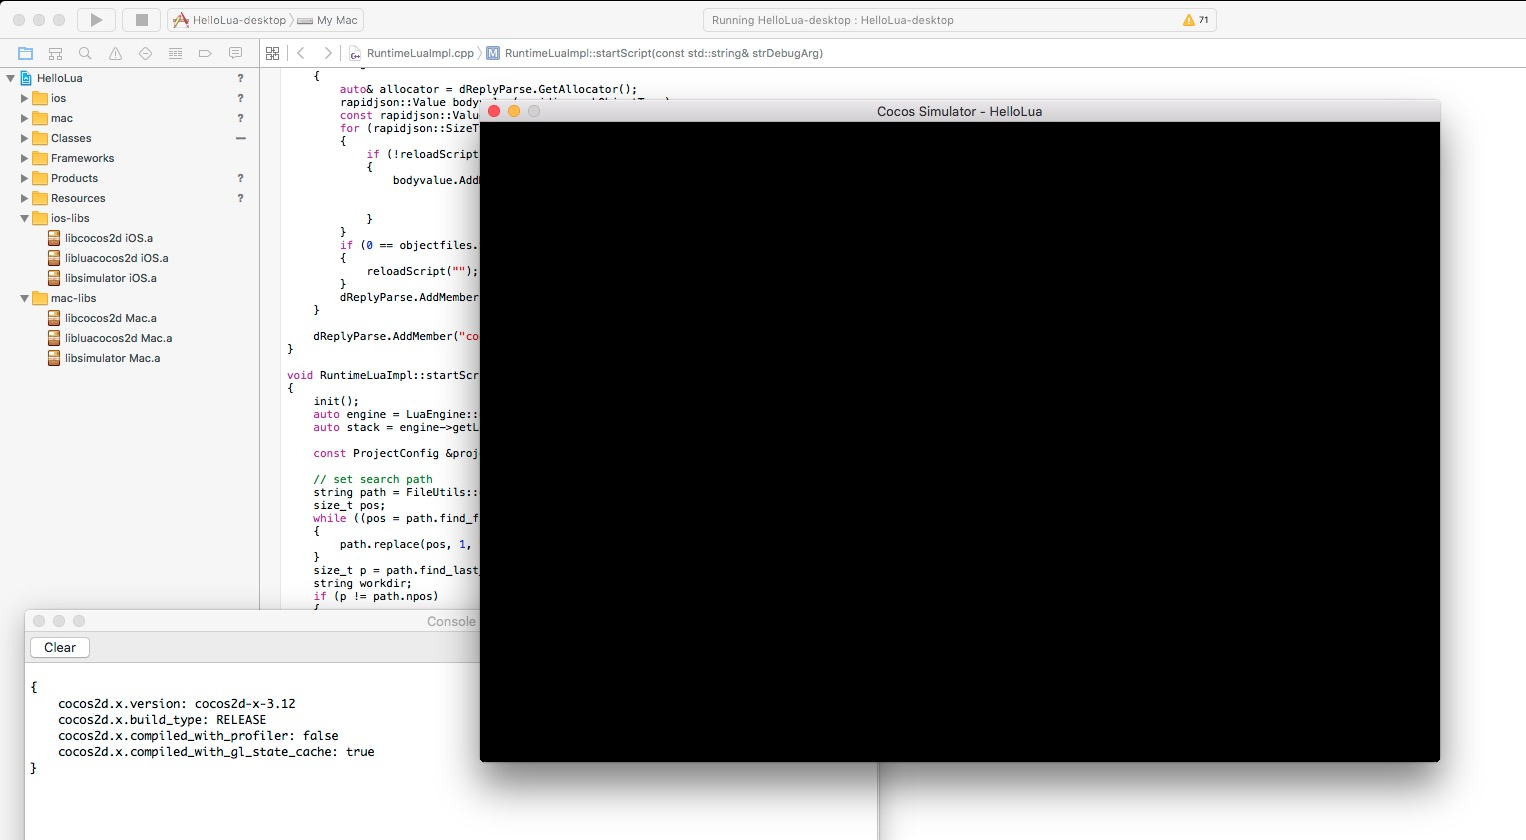Expand the Products folder

[25, 178]
